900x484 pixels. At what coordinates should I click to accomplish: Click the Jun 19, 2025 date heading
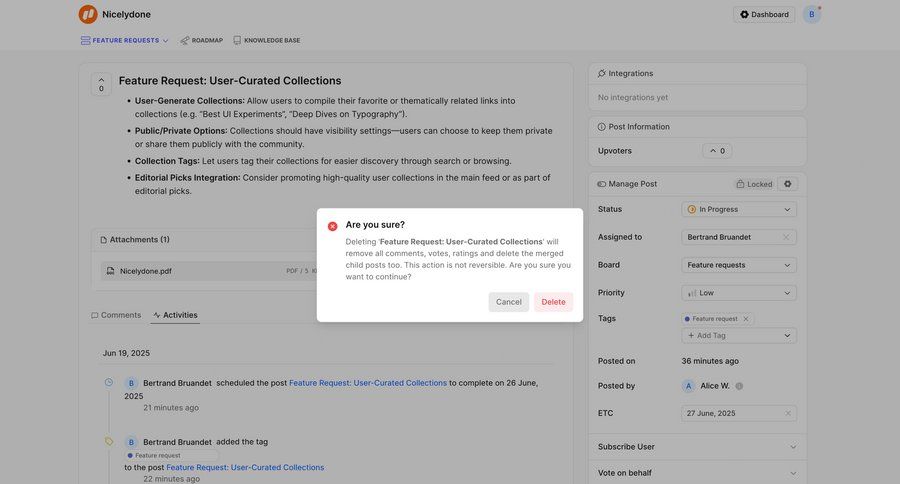(126, 353)
